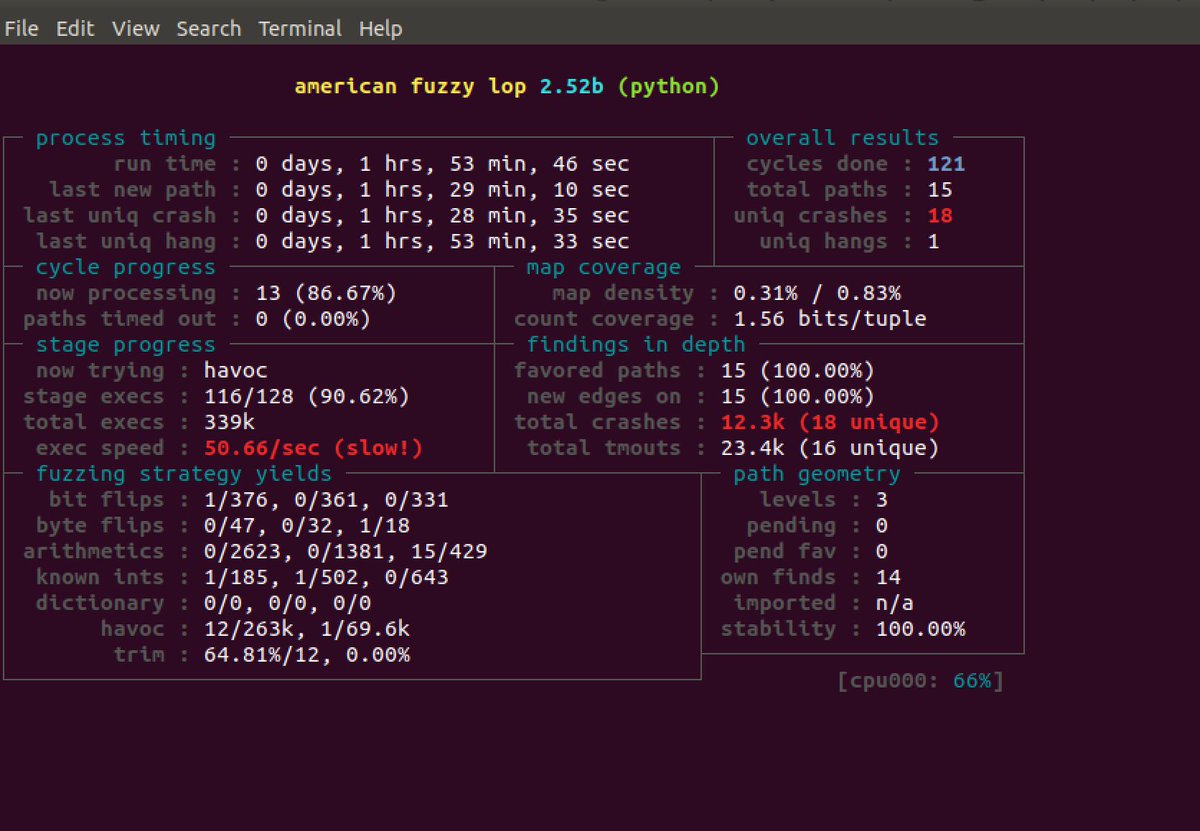
Task: Click paths timed out value 0 (0.00%)
Action: (313, 320)
